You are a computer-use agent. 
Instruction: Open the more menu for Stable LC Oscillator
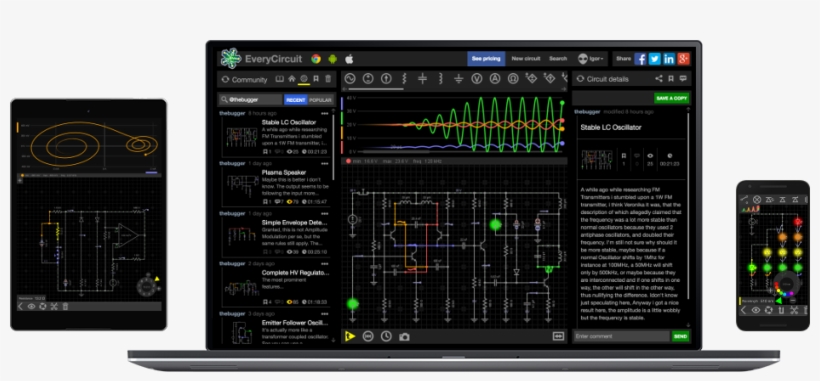325,113
